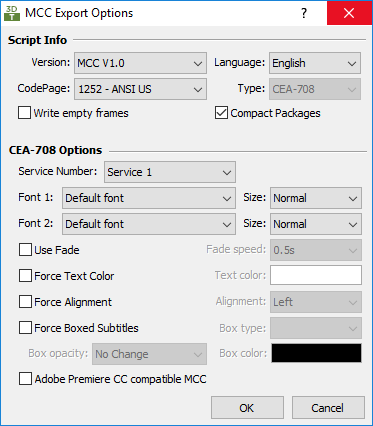Open the Font 2 Size Normal dropdown
Image resolution: width=373 pixels, height=426 pixels.
tap(316, 224)
